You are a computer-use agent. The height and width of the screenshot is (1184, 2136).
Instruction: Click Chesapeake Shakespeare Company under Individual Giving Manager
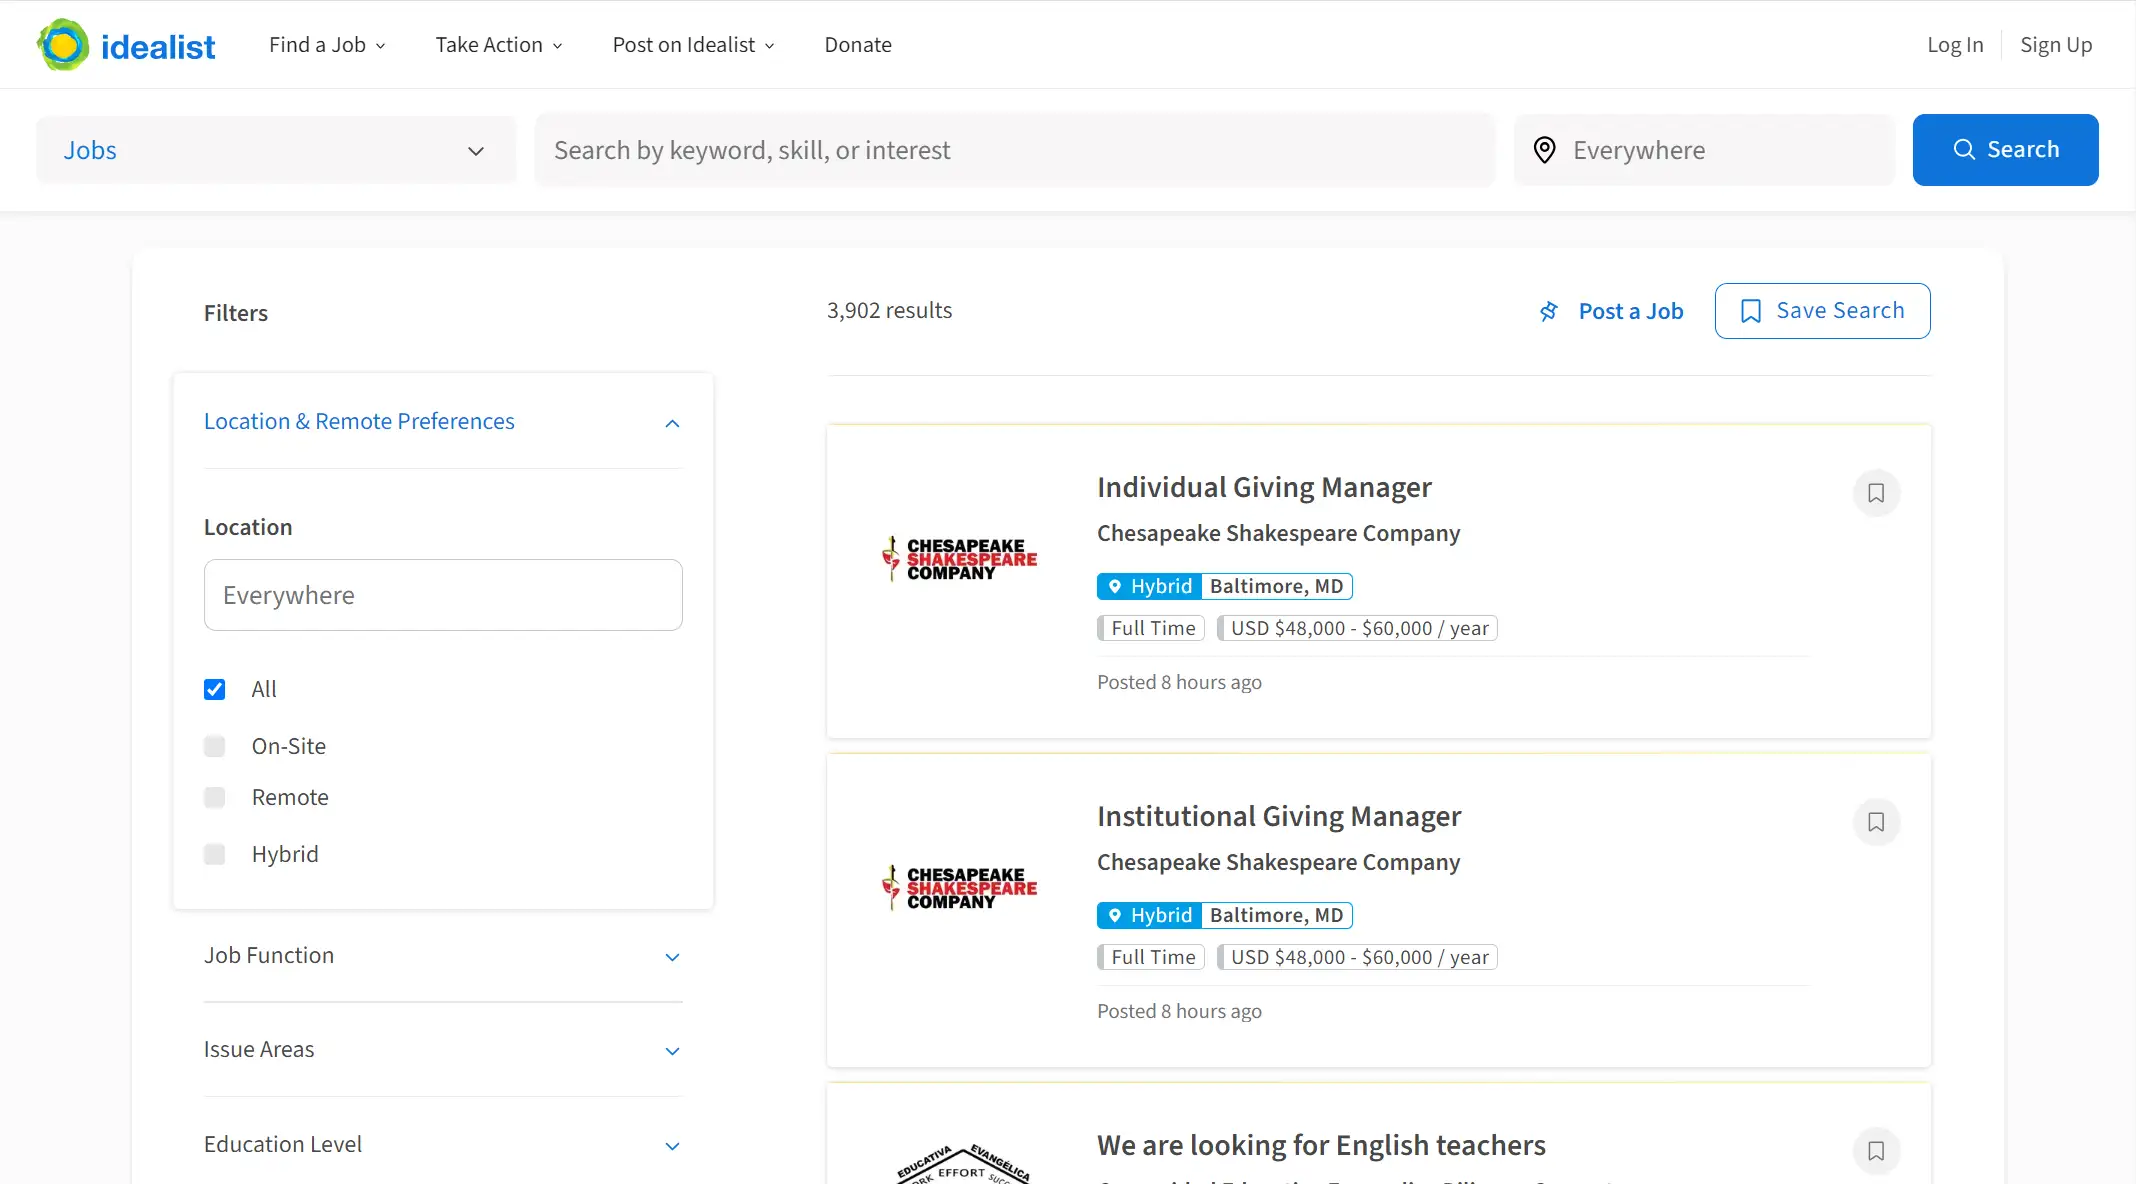(1278, 534)
